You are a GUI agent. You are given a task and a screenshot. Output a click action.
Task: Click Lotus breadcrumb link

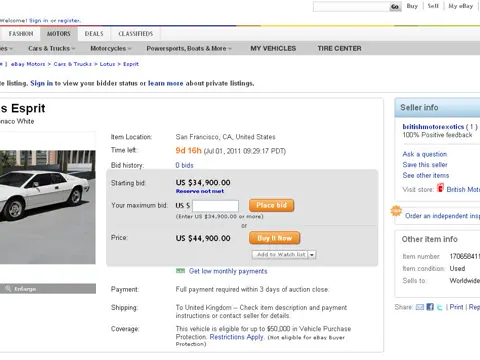107,64
